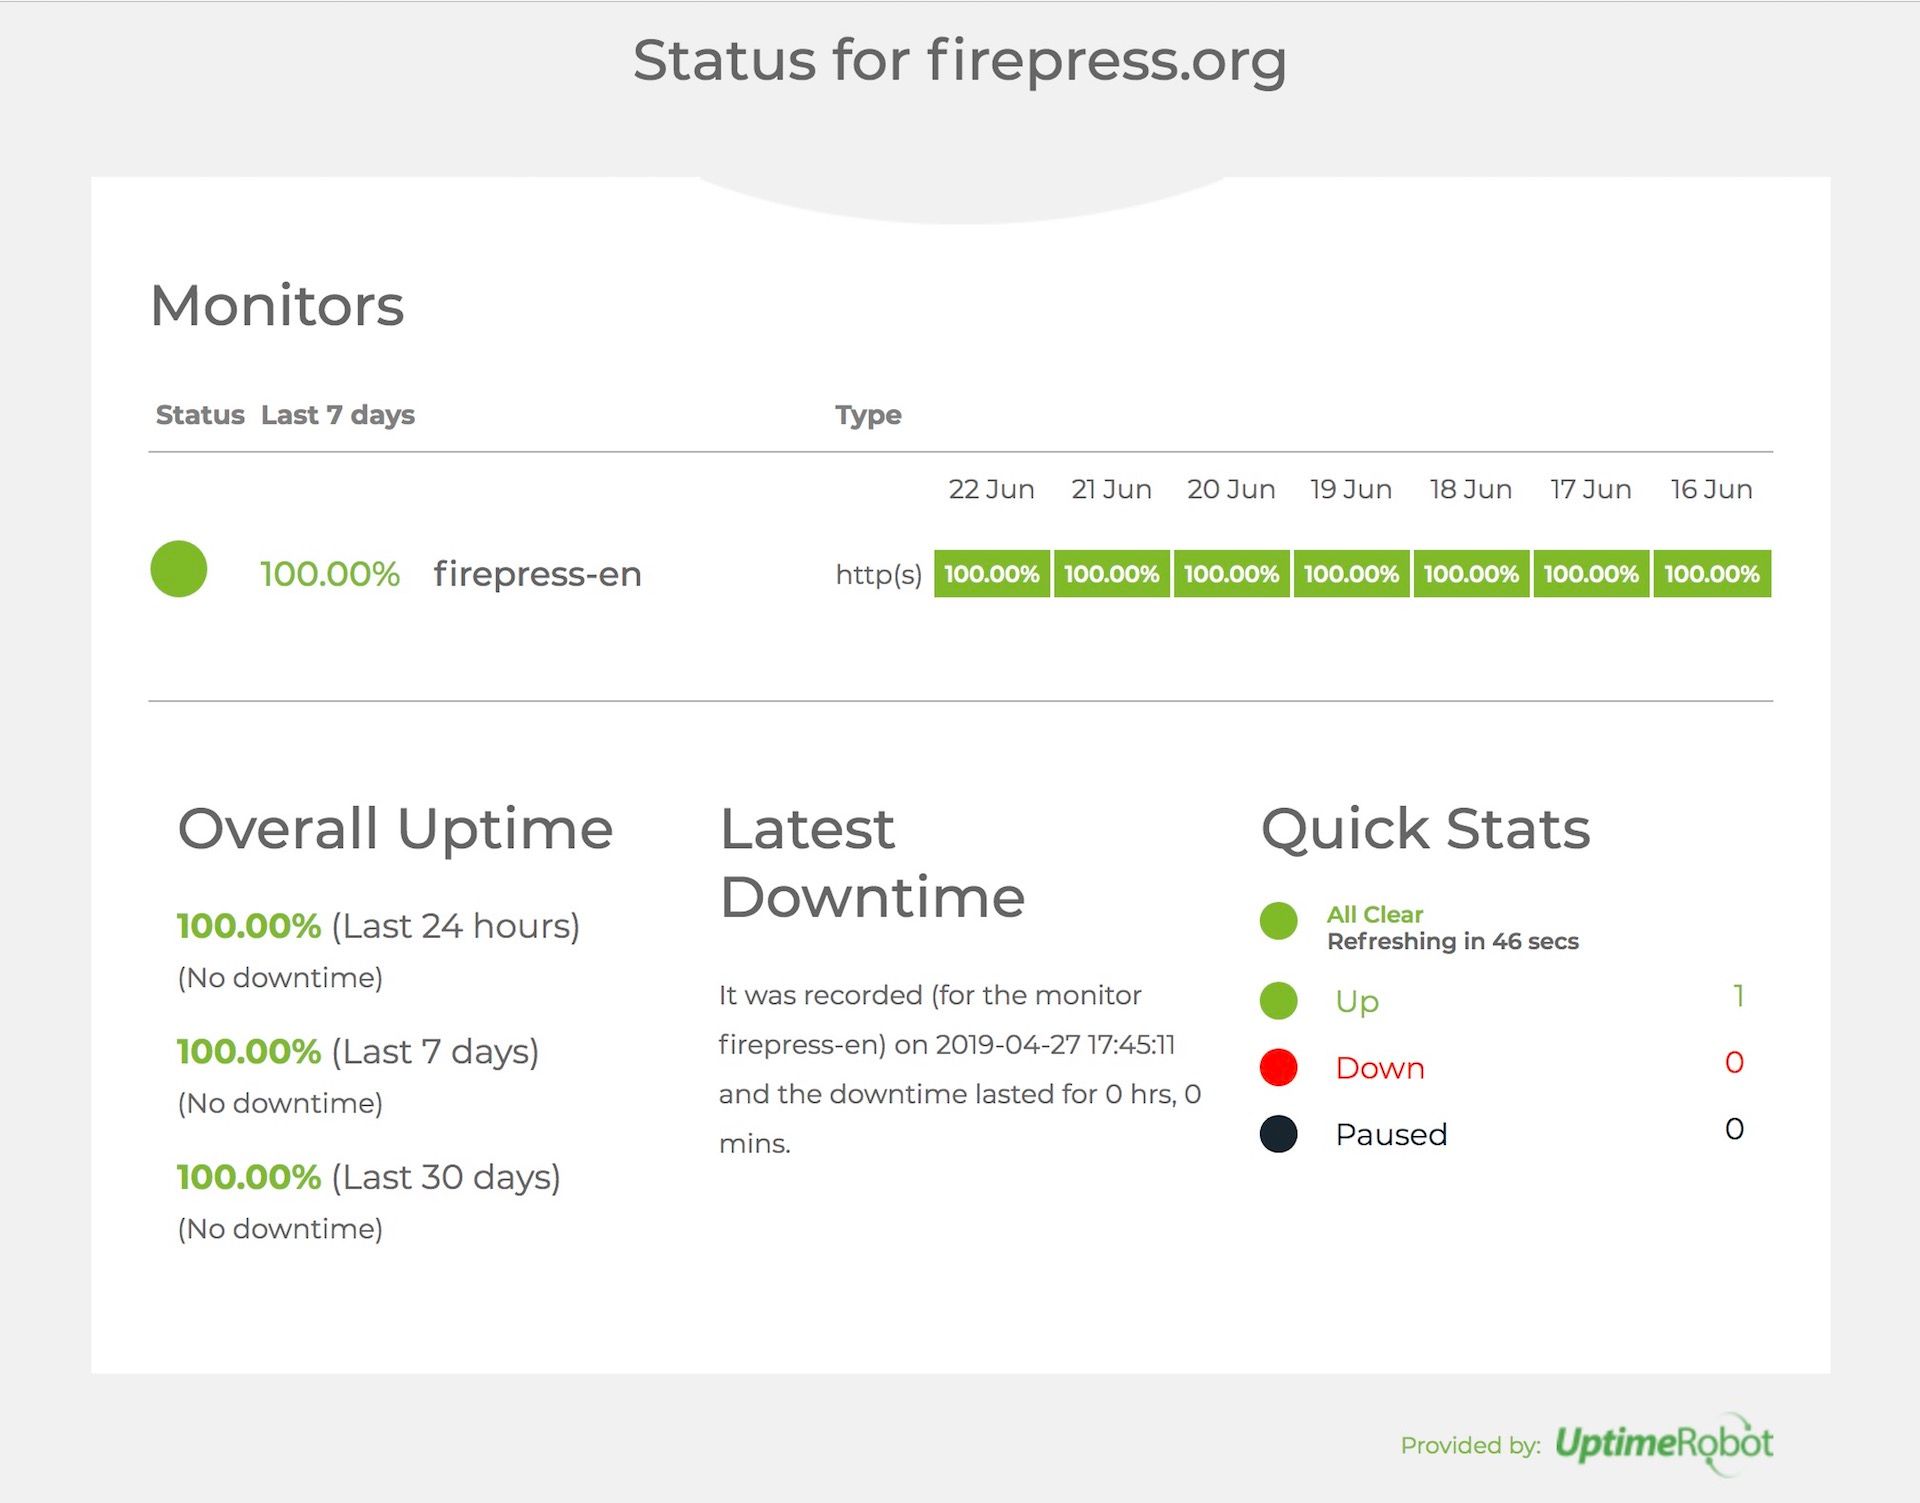Screen dimensions: 1920x1503
Task: Click the 22 Jun uptime bar
Action: click(992, 574)
